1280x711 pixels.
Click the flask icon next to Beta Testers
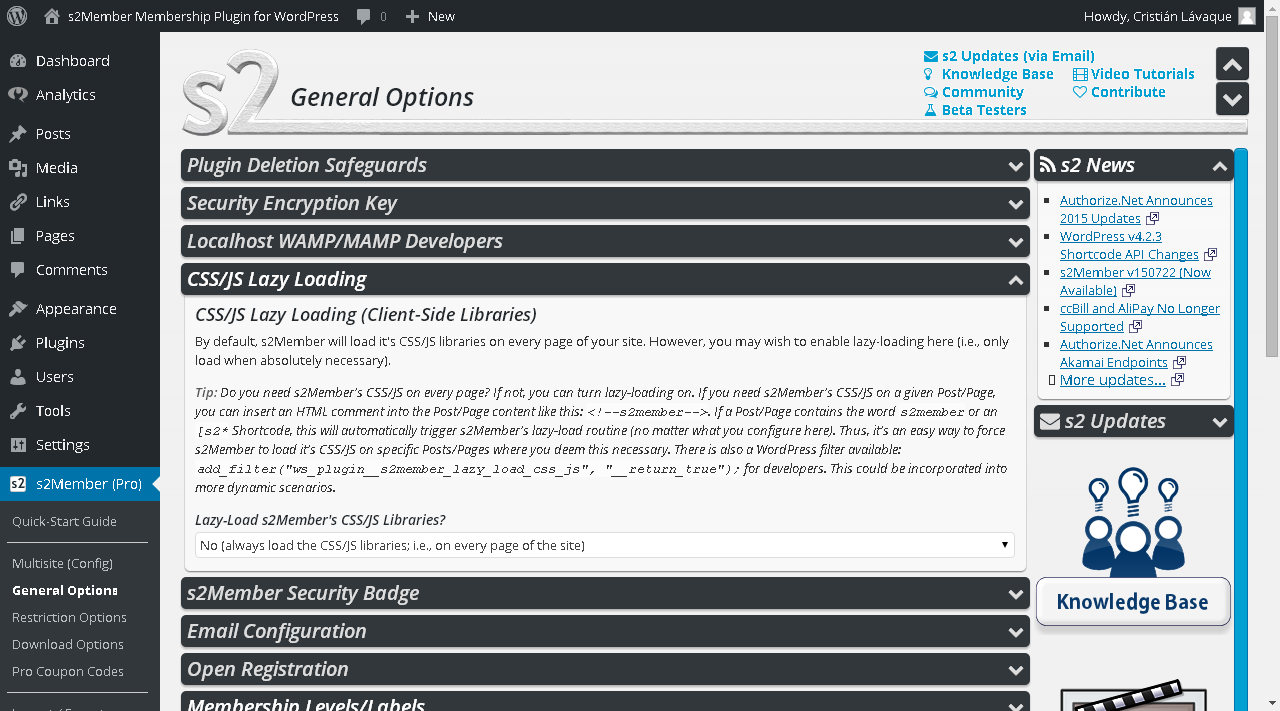(930, 110)
